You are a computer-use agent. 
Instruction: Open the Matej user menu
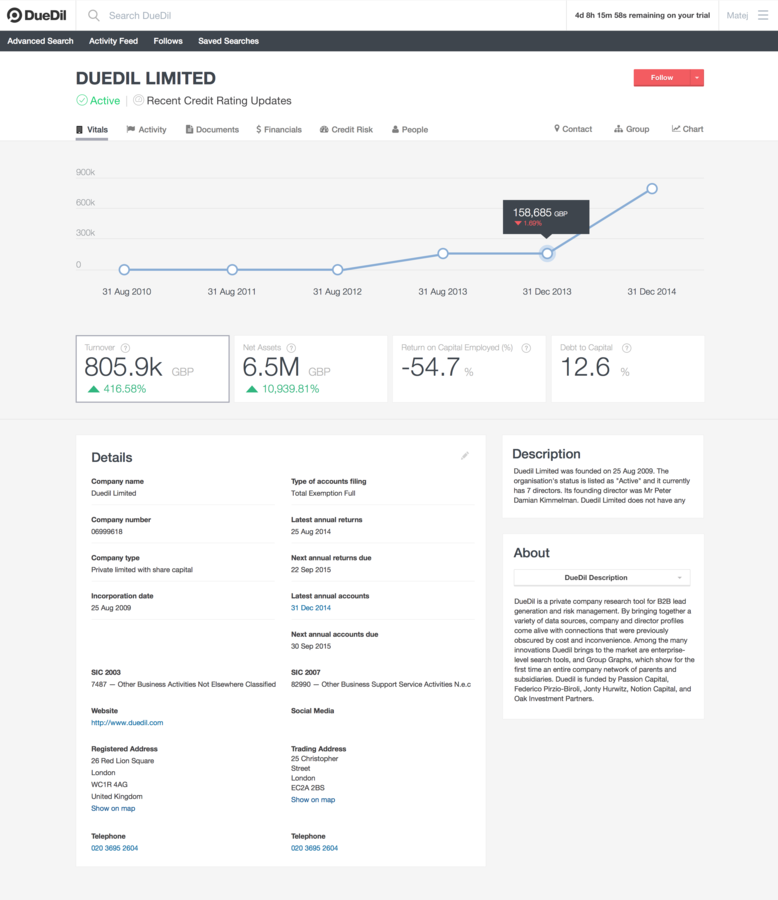[737, 15]
